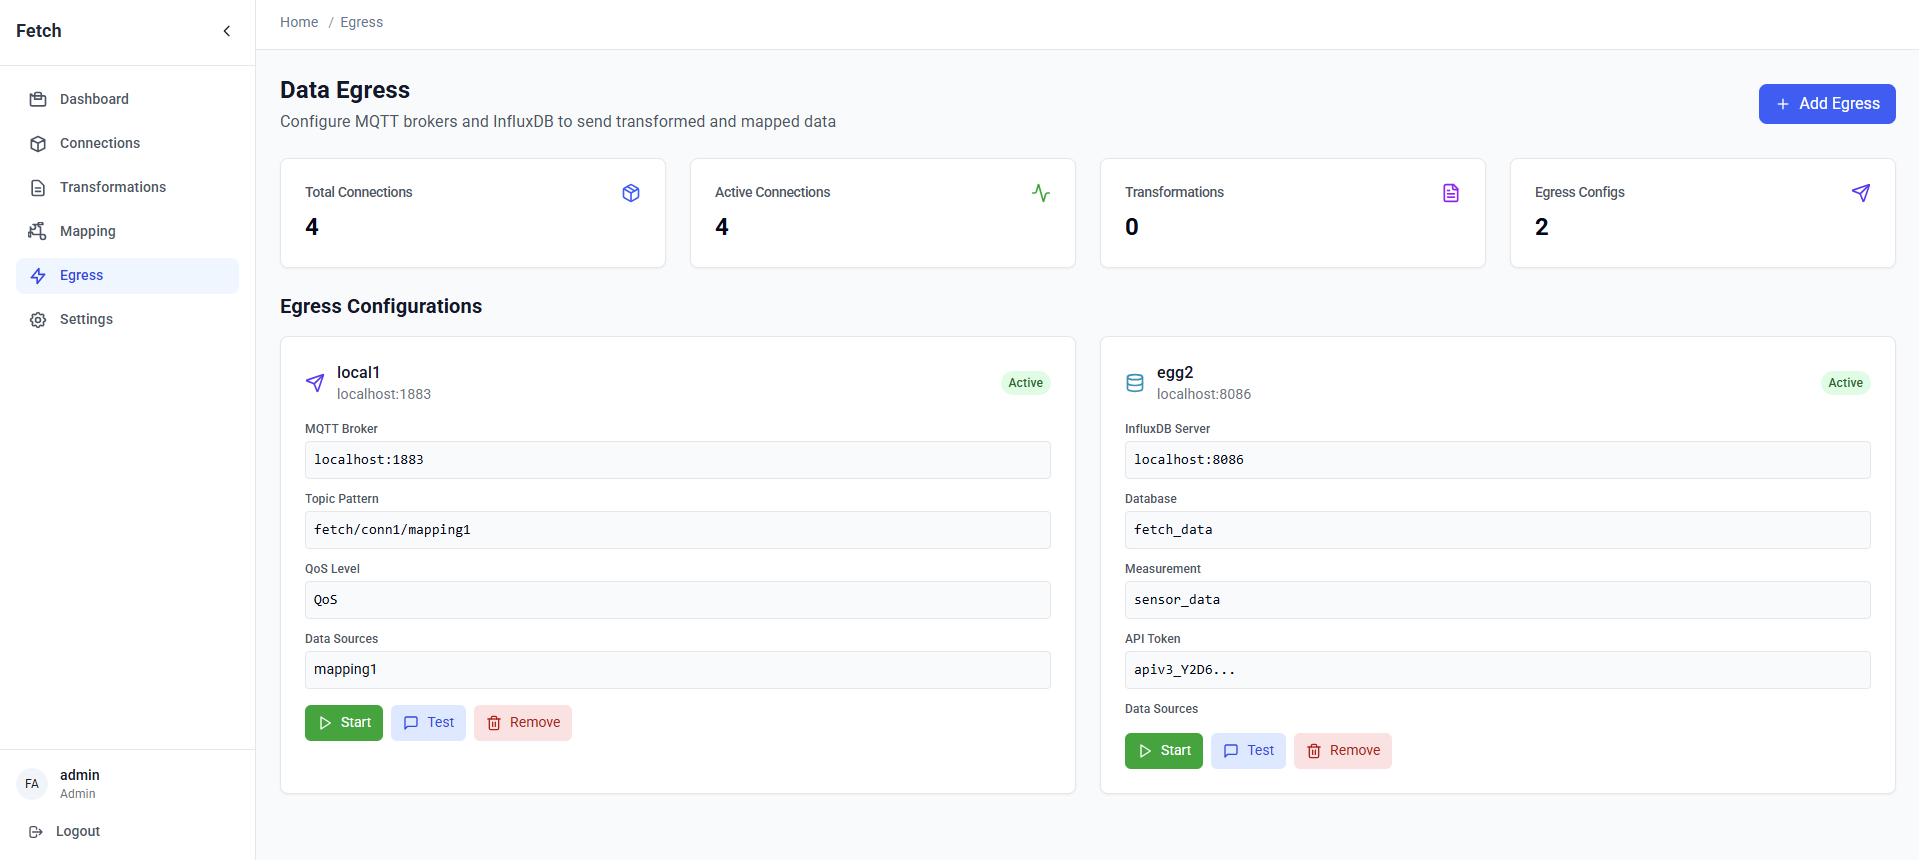The image size is (1919, 860).
Task: Click the database icon beside egg2
Action: click(1135, 383)
